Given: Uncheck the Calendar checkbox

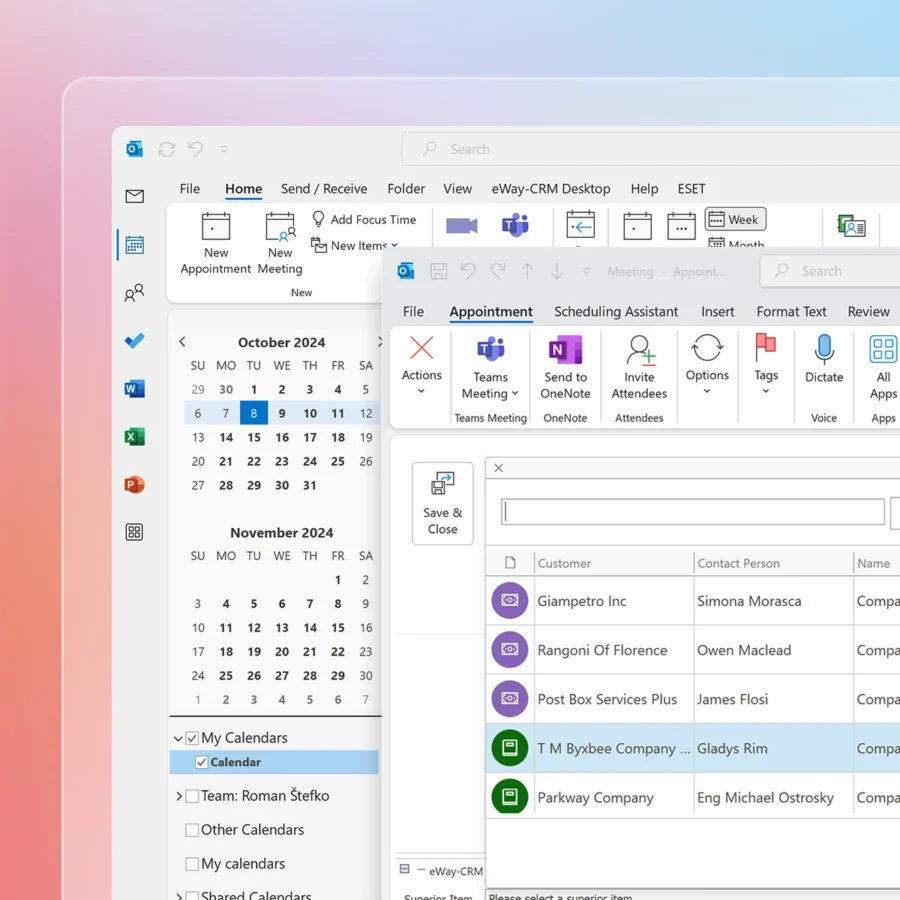Looking at the screenshot, I should click(201, 762).
